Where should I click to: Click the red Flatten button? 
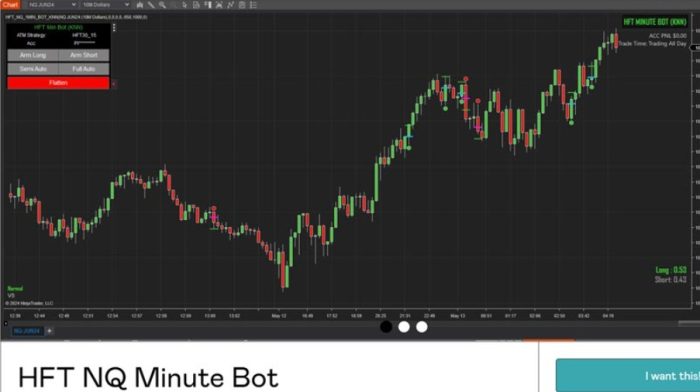pyautogui.click(x=58, y=83)
